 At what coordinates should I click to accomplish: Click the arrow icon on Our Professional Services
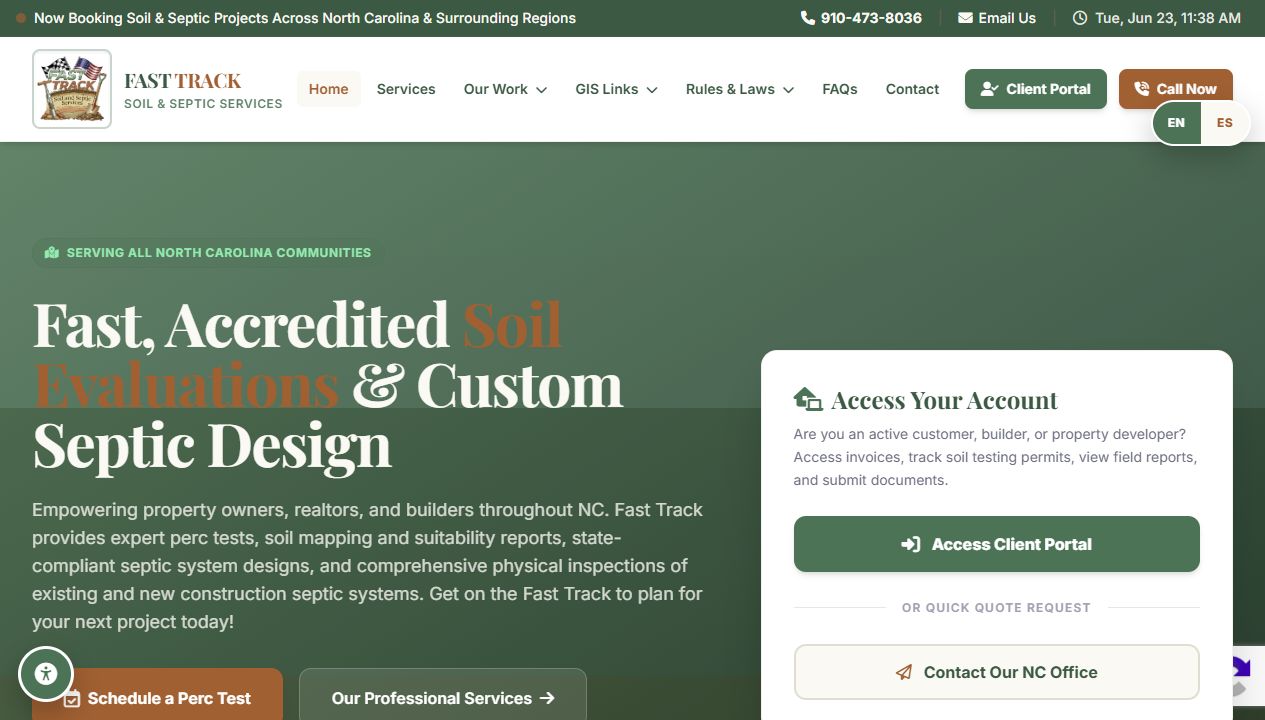point(547,698)
